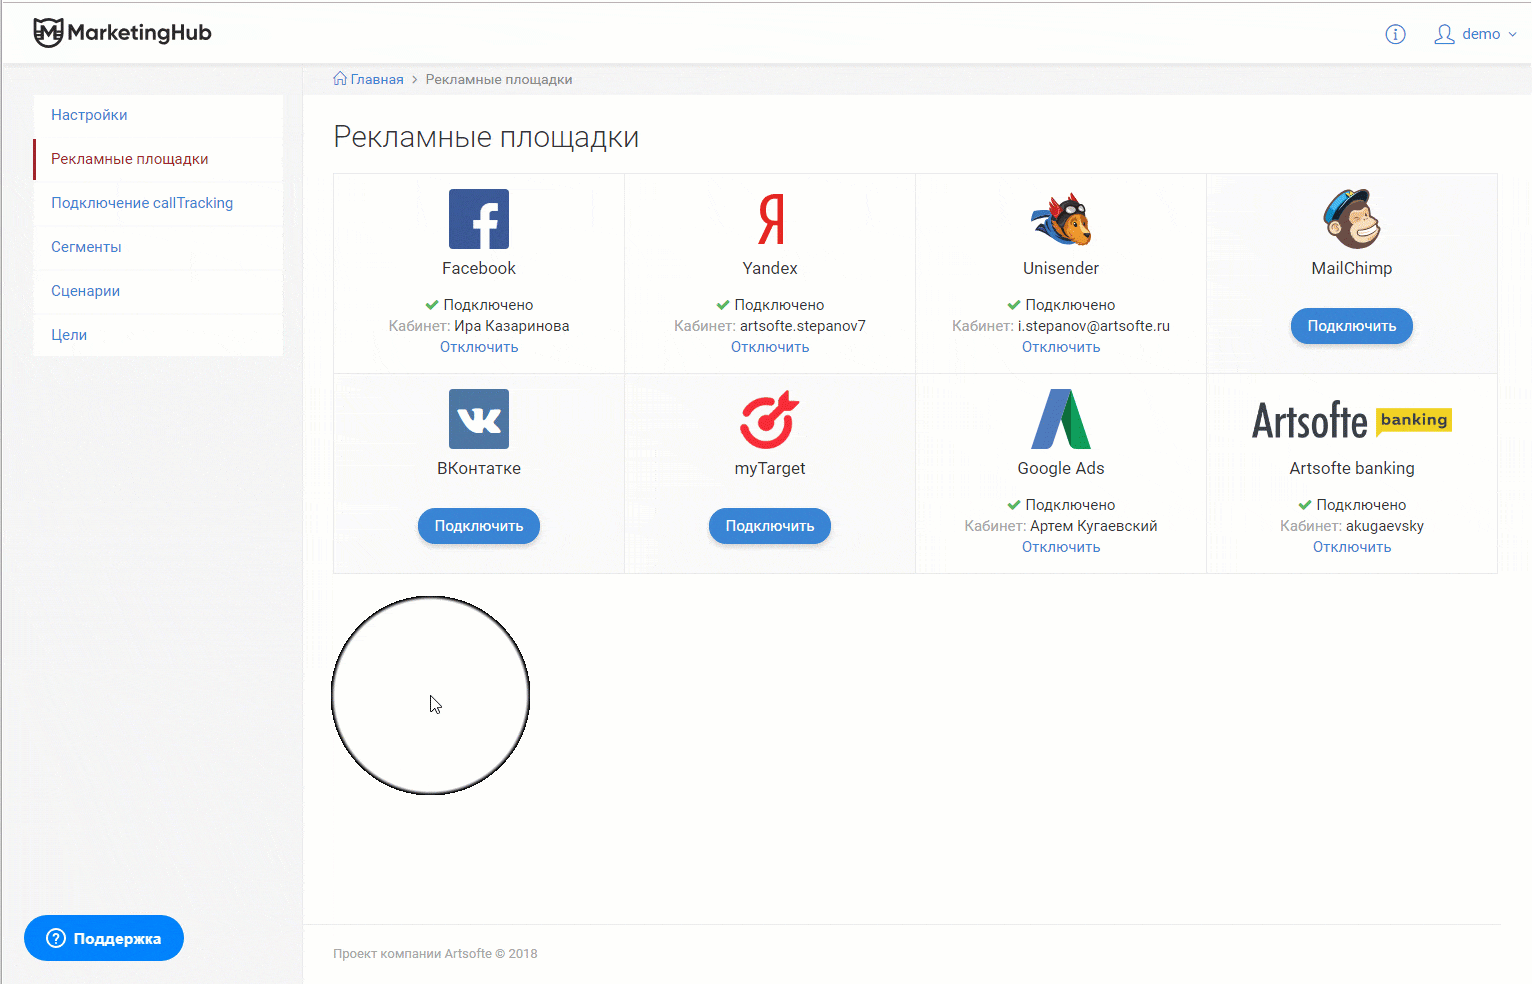Image resolution: width=1532 pixels, height=984 pixels.
Task: Disconnect Google Ads via Отключить link
Action: tap(1061, 547)
